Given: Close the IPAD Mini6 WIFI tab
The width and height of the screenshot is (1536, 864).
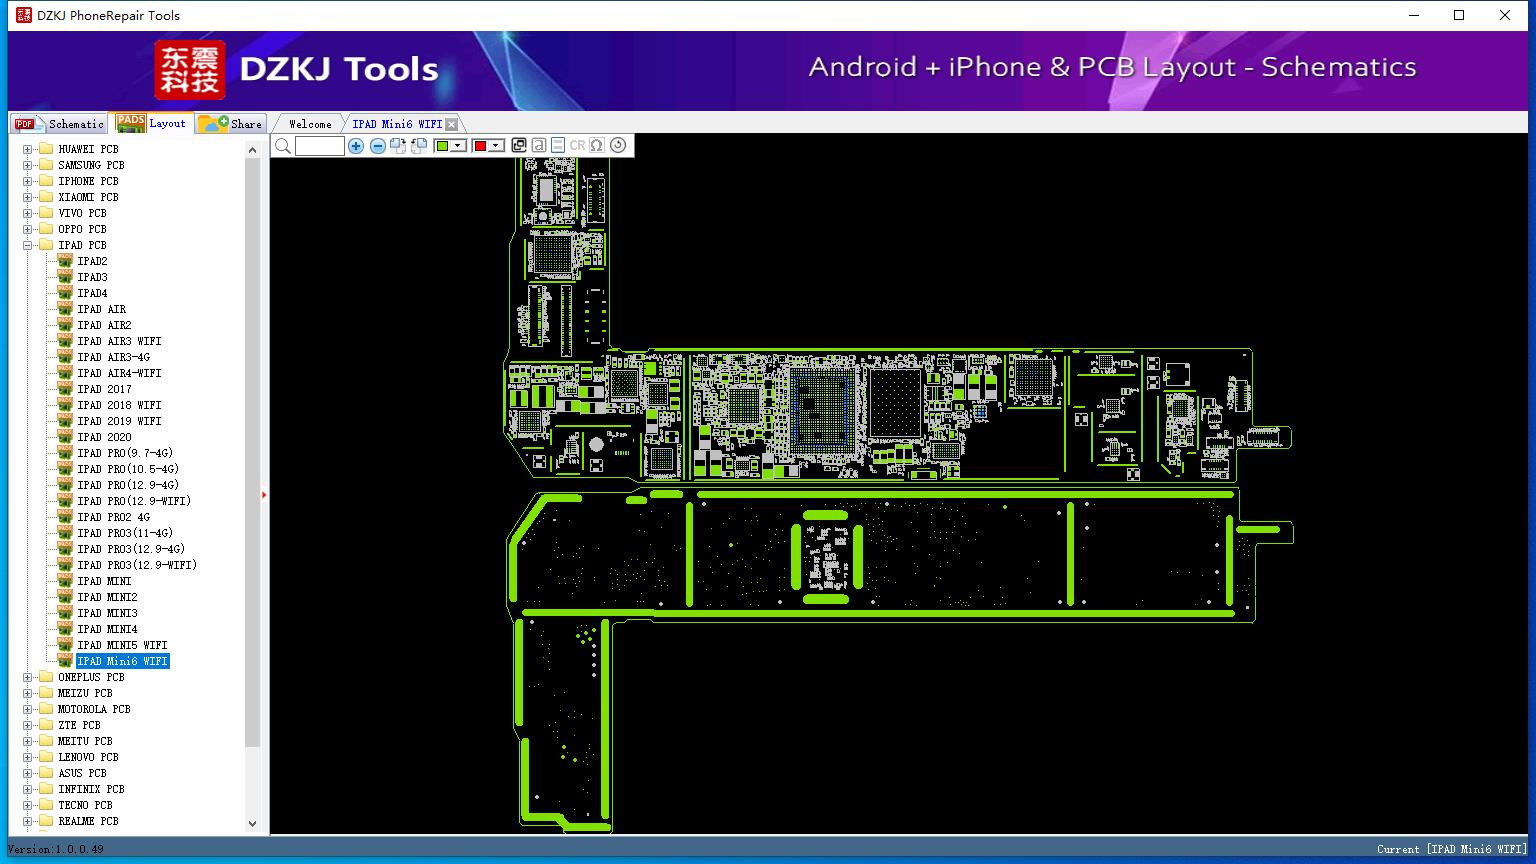Looking at the screenshot, I should click(x=452, y=124).
